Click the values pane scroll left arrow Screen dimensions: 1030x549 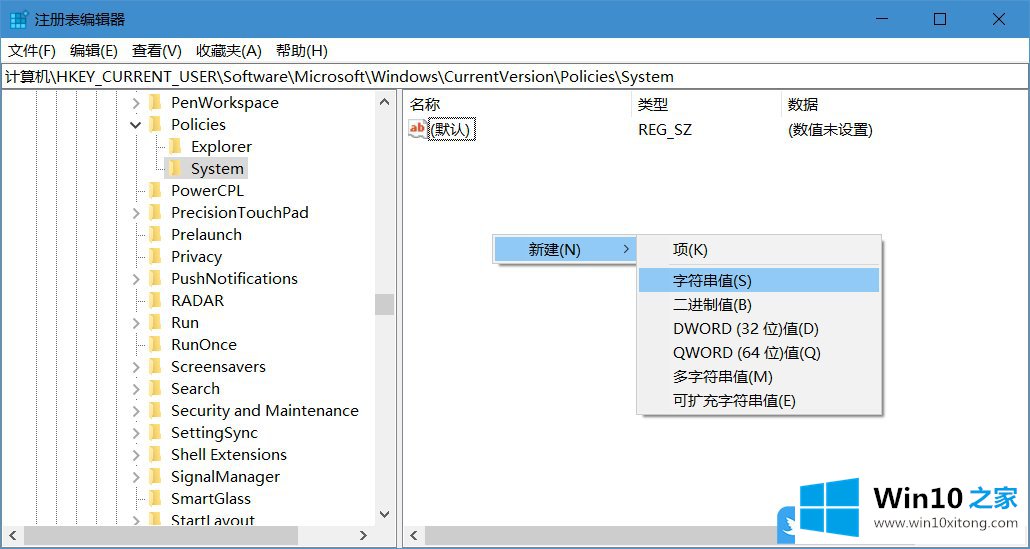[x=414, y=536]
